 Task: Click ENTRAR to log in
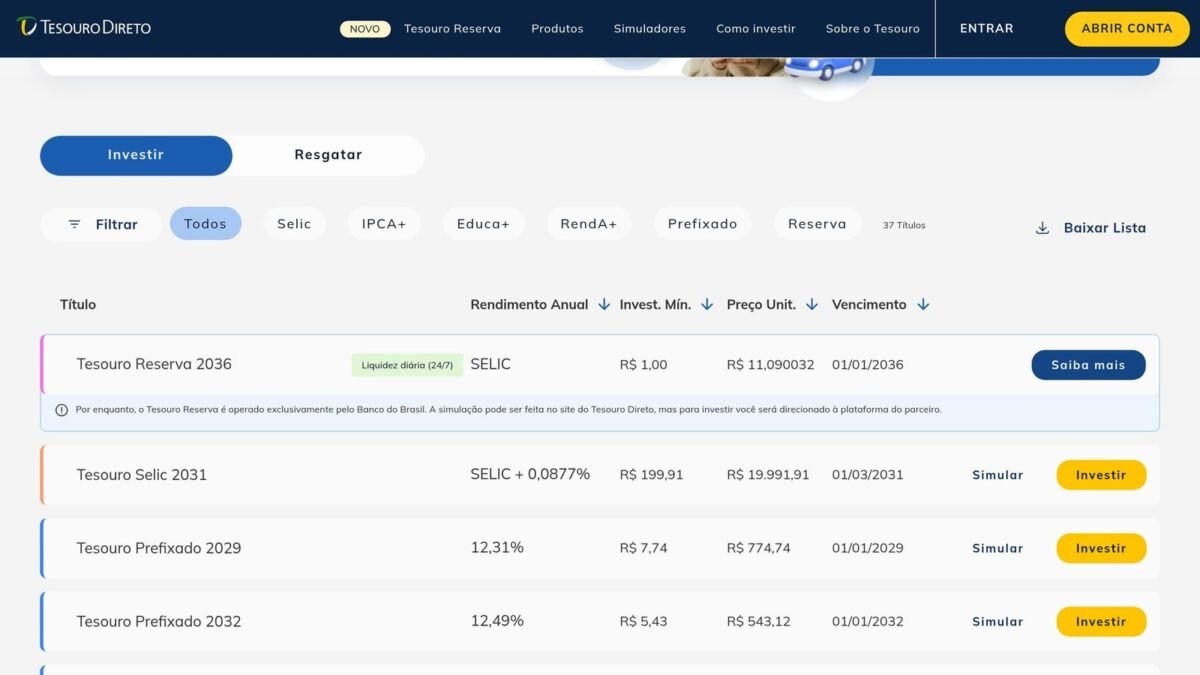click(x=987, y=28)
